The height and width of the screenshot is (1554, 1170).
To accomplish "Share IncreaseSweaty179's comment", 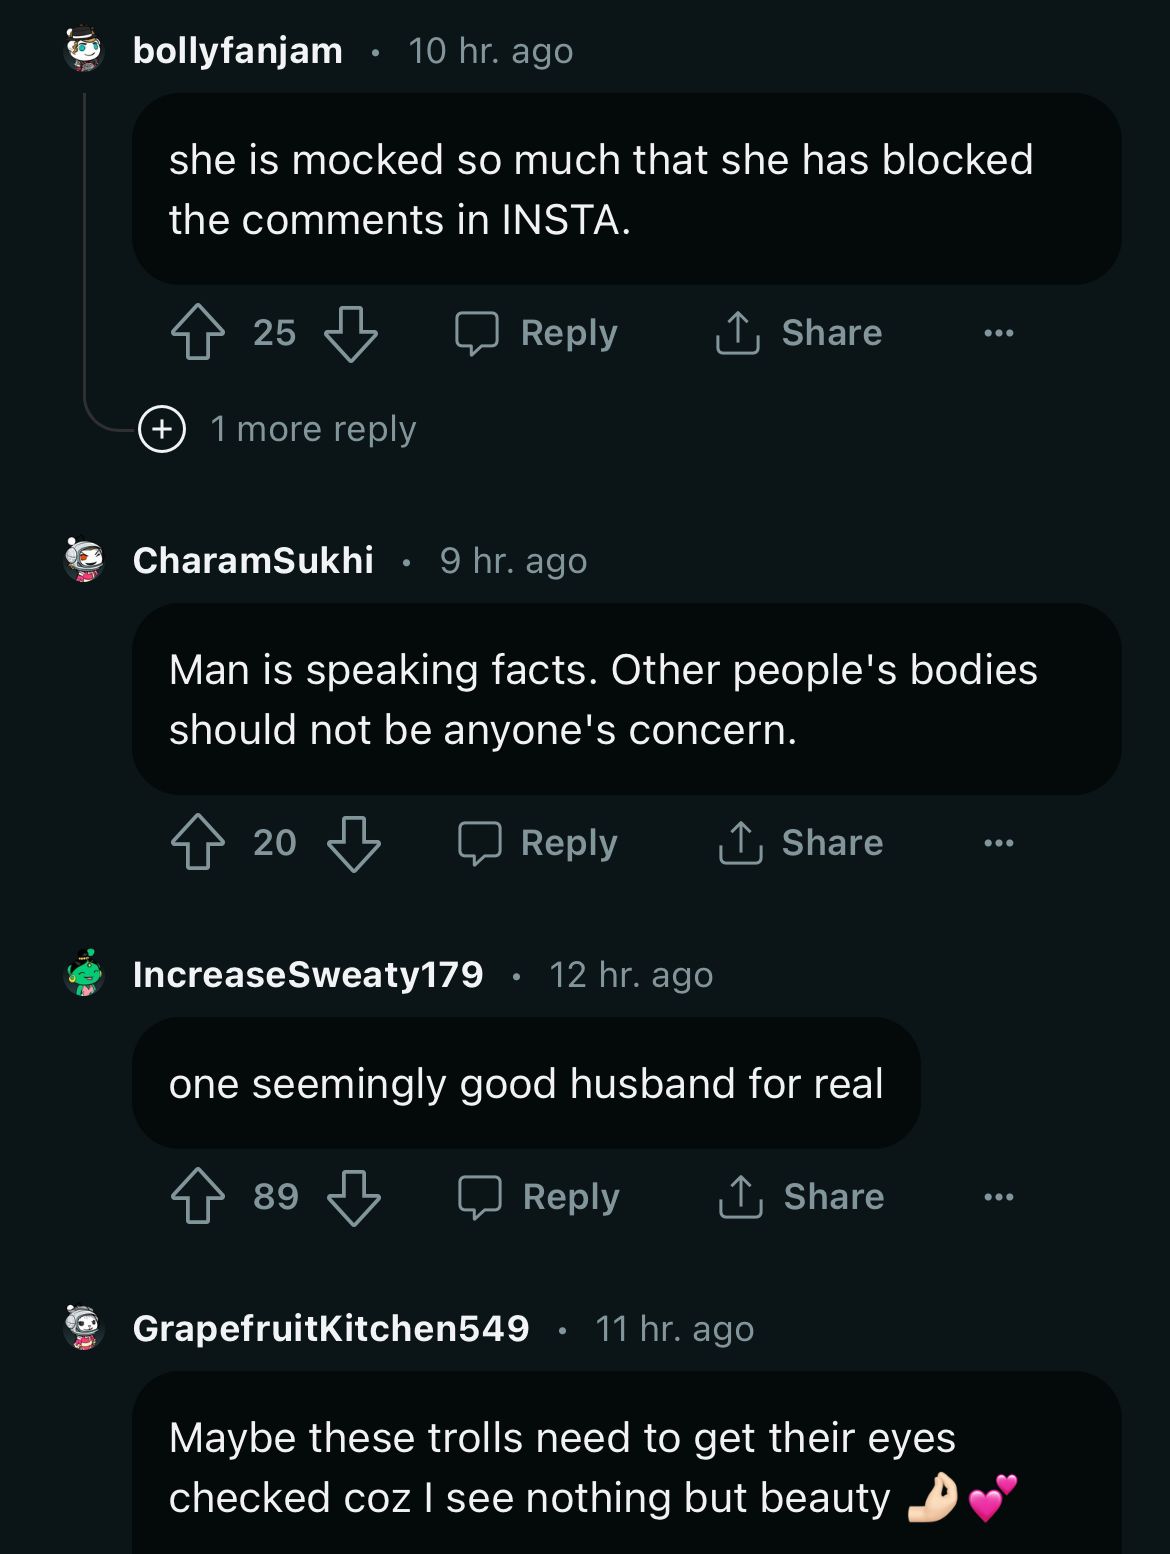I will 802,1196.
